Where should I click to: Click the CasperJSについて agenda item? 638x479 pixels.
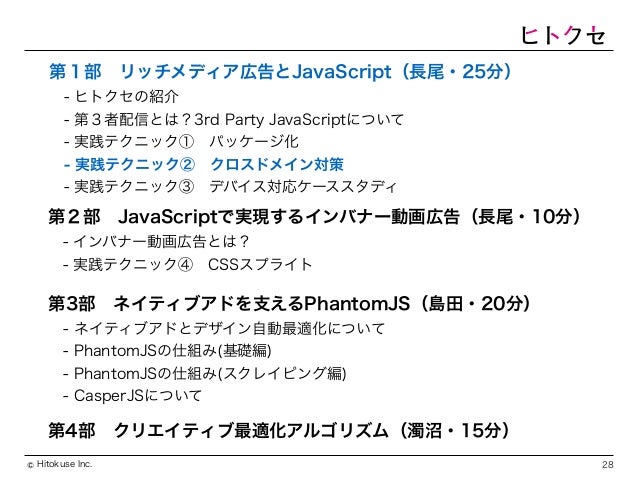coord(132,396)
